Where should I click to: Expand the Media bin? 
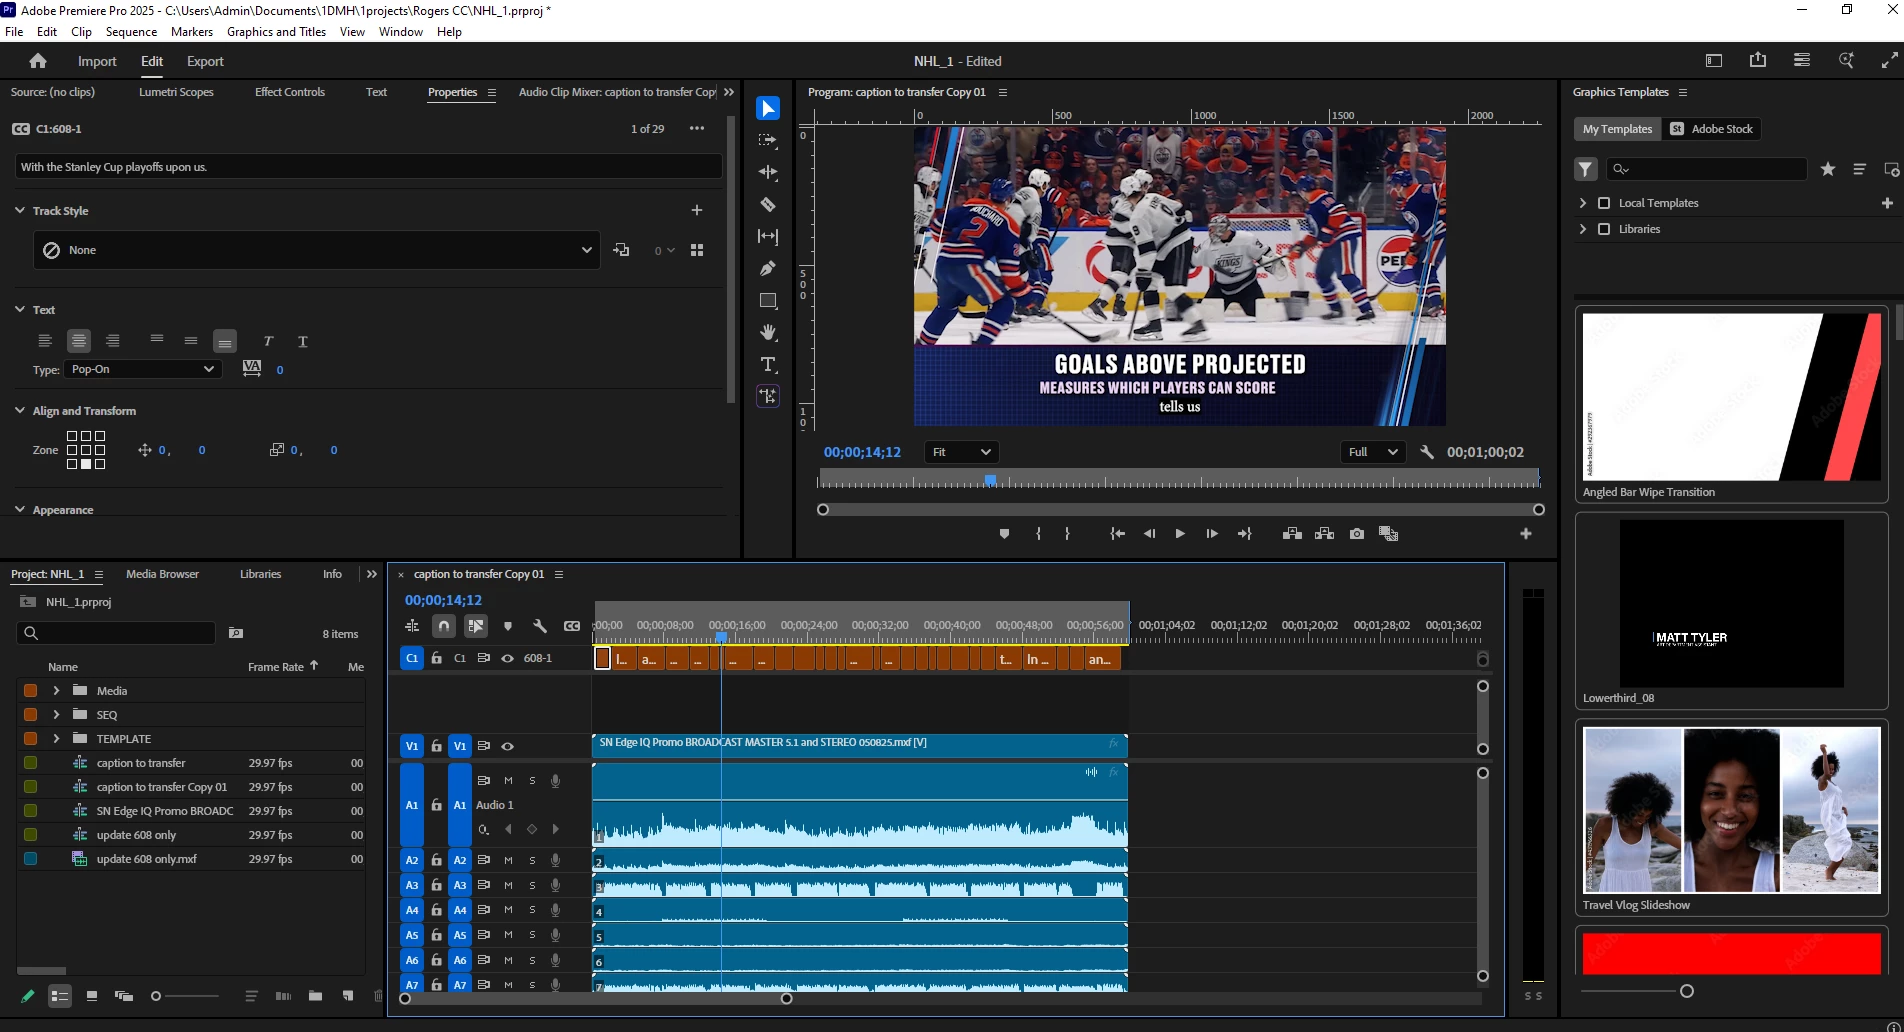(x=56, y=690)
